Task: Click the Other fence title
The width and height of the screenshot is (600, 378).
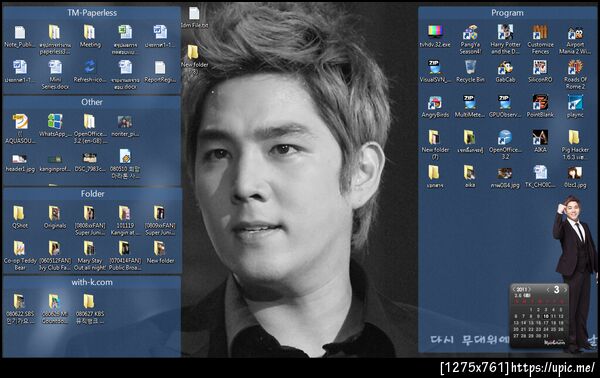Action: tap(92, 102)
